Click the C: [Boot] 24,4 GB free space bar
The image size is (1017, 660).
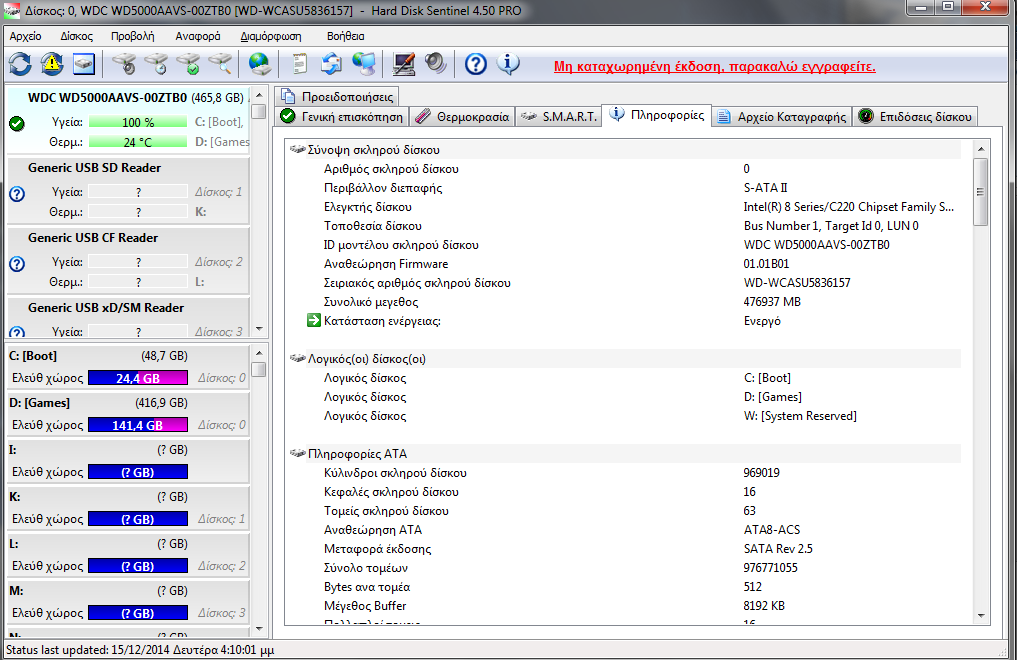tap(138, 378)
